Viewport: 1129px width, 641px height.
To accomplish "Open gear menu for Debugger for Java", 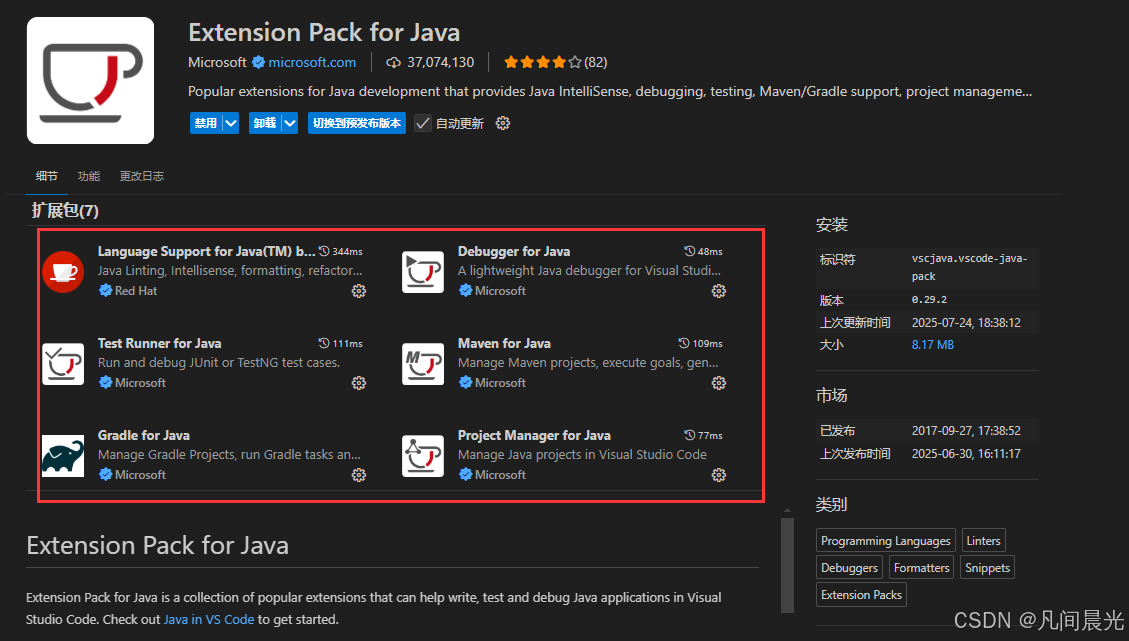I will (x=719, y=291).
